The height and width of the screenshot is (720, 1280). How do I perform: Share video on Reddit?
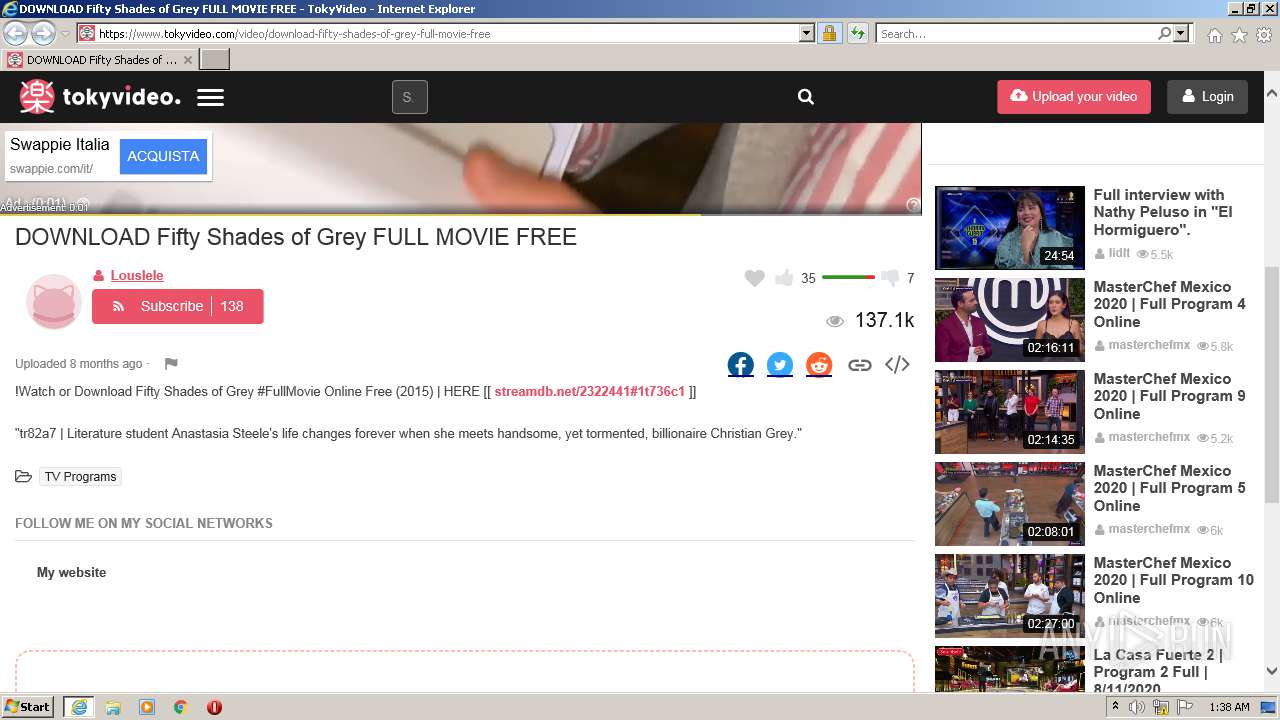[x=819, y=365]
